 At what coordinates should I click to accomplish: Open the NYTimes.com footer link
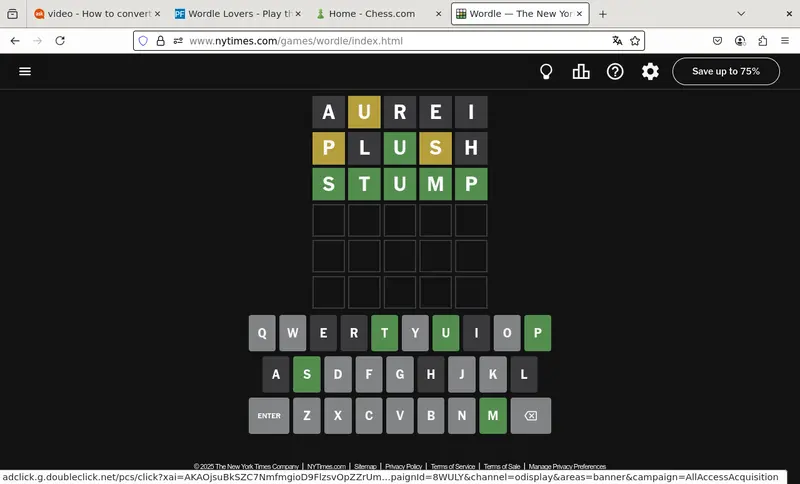coord(327,466)
